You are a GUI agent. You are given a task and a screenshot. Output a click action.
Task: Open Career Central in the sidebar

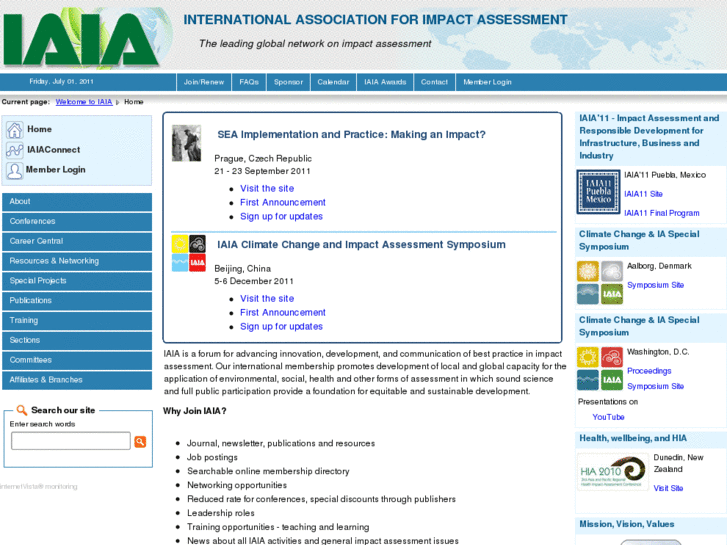point(77,241)
